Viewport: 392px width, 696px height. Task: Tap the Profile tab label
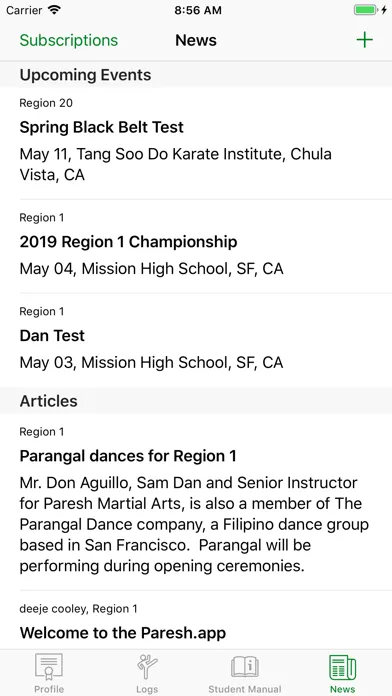(x=49, y=689)
